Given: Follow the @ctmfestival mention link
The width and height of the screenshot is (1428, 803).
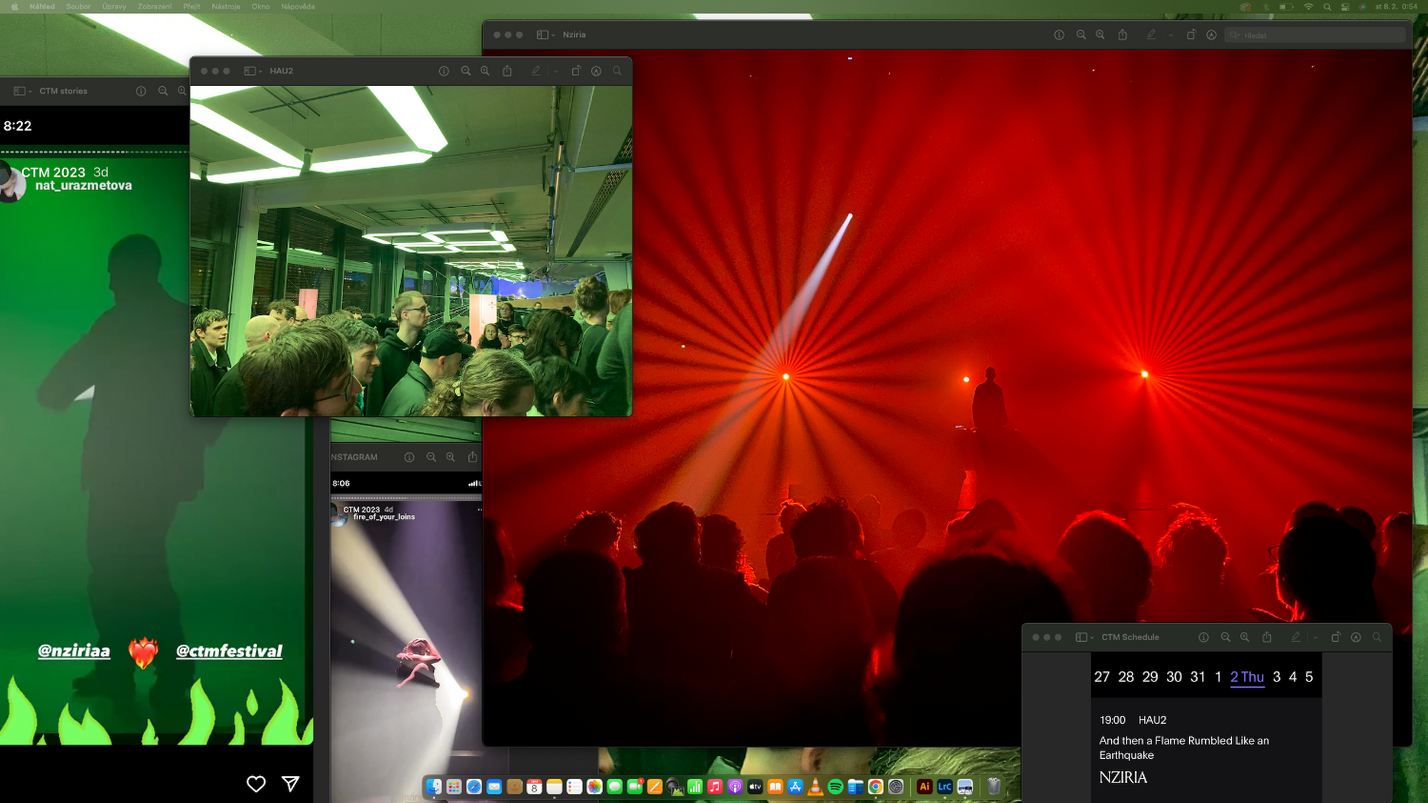Looking at the screenshot, I should 229,651.
